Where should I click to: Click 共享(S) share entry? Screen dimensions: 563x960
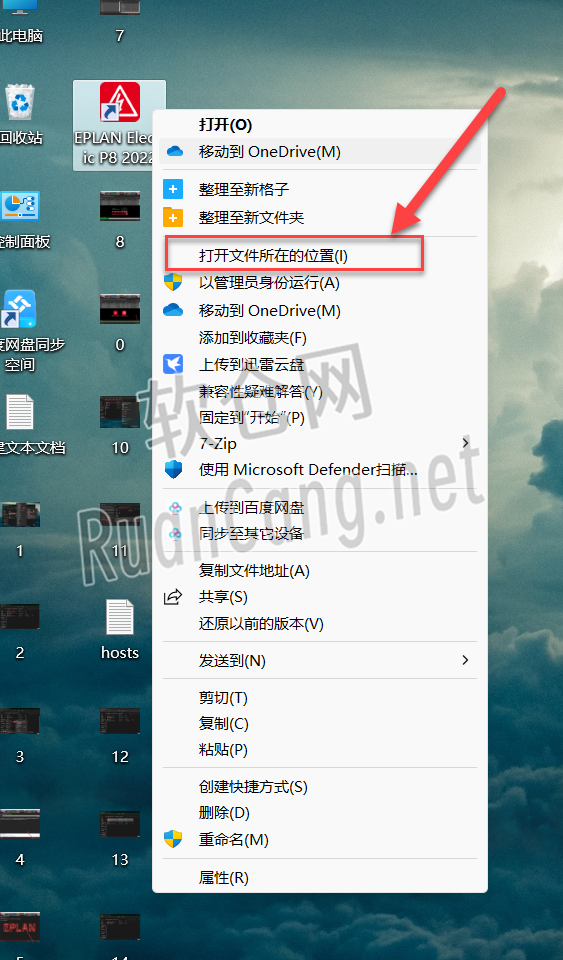tap(319, 597)
